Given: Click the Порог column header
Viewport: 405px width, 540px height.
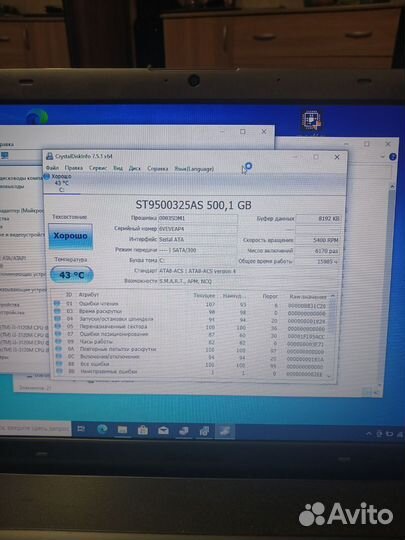Looking at the screenshot, I should click(270, 296).
